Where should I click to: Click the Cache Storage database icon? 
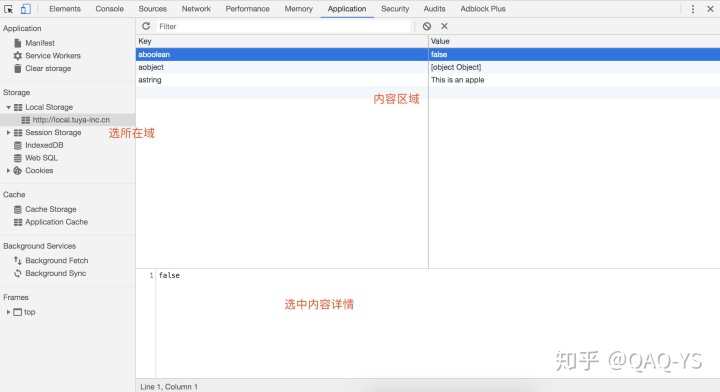coord(18,209)
